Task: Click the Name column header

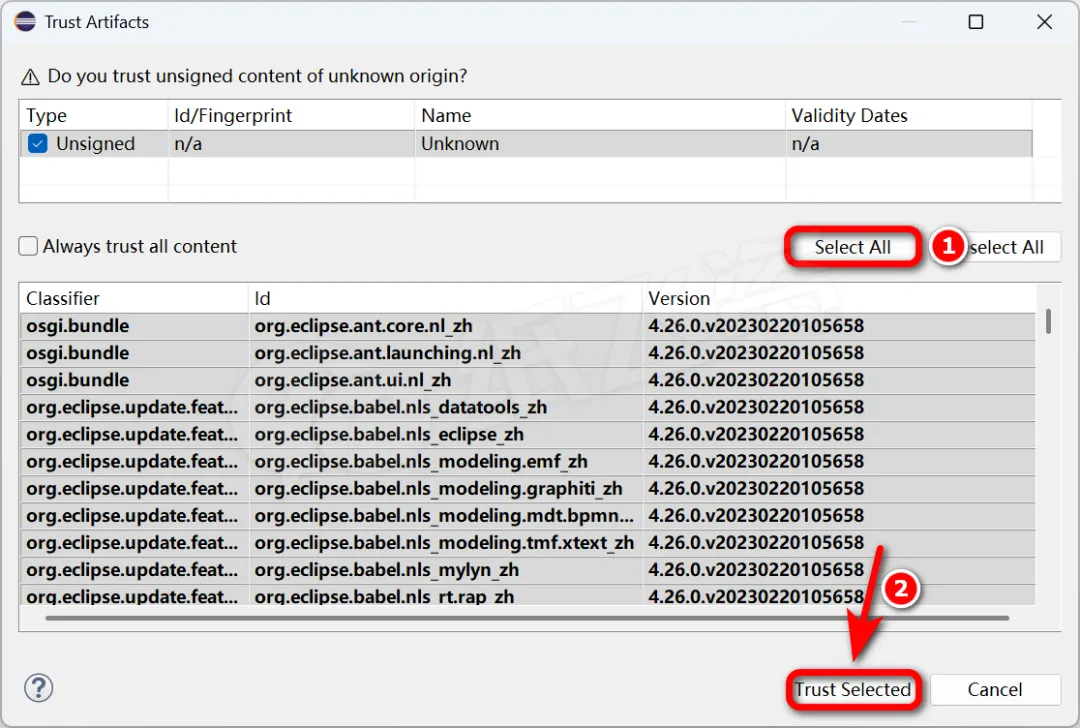Action: pyautogui.click(x=600, y=115)
